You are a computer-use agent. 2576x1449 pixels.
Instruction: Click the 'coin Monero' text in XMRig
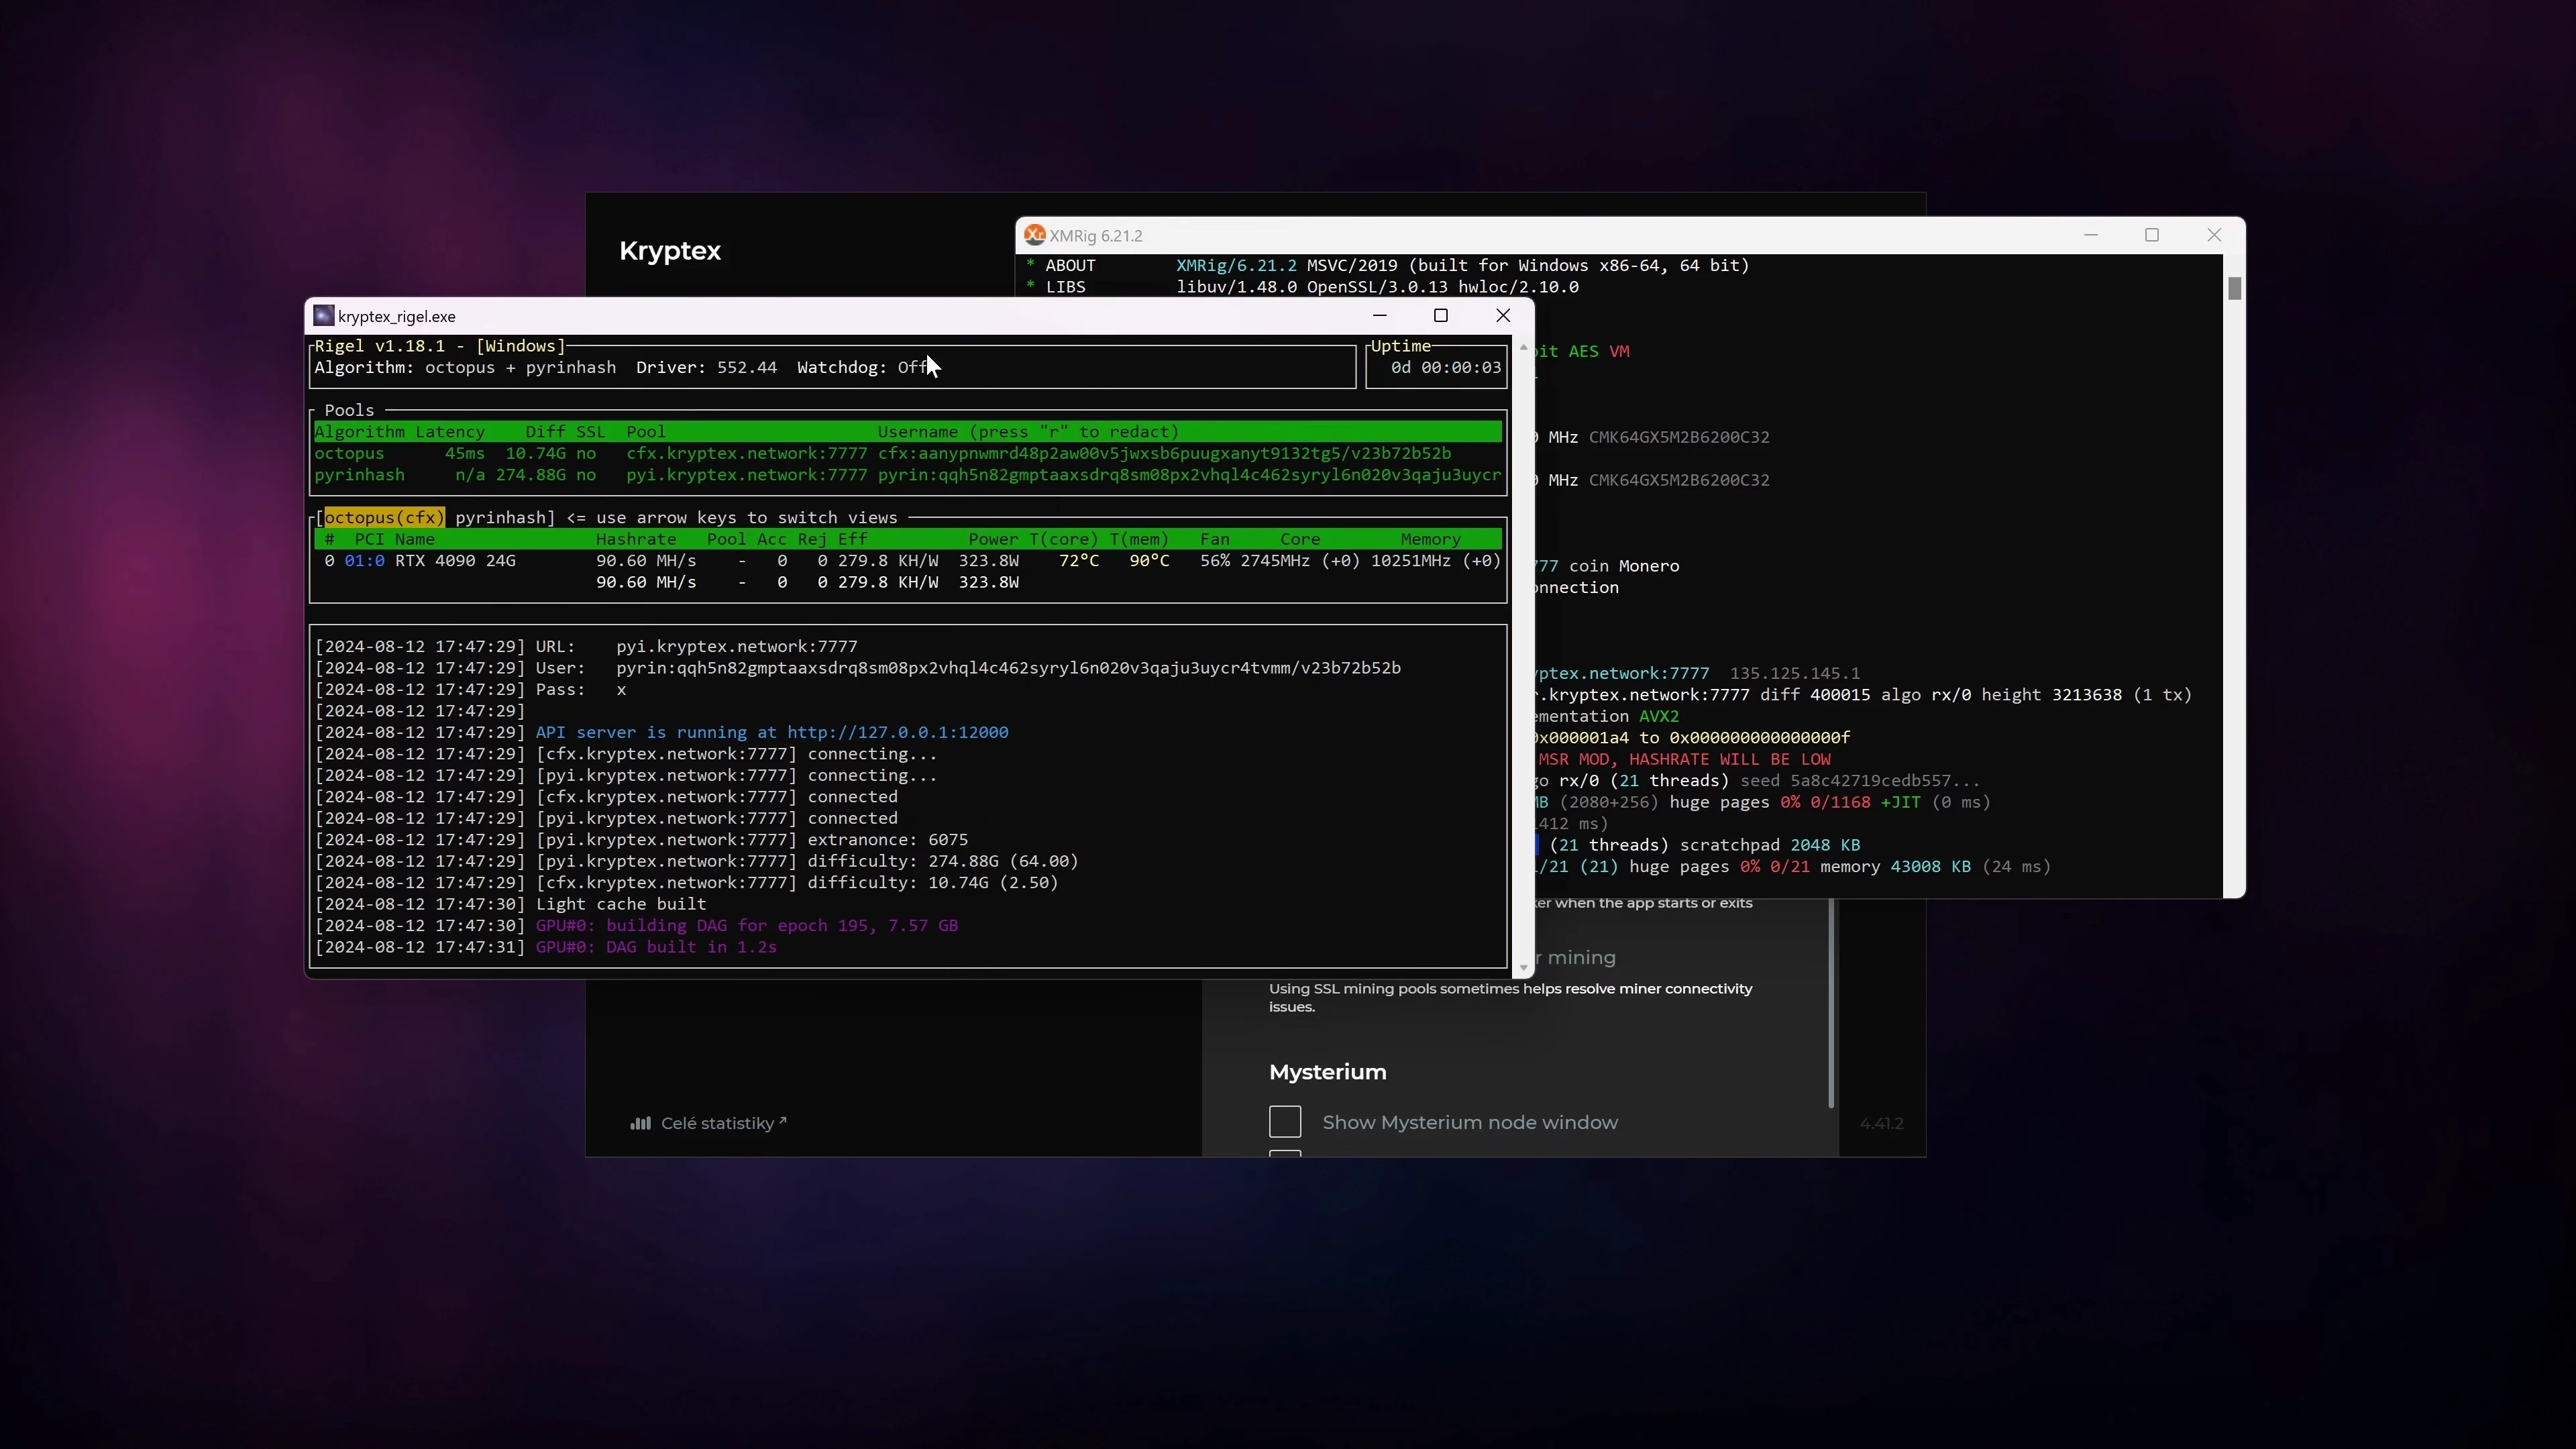pyautogui.click(x=1624, y=566)
